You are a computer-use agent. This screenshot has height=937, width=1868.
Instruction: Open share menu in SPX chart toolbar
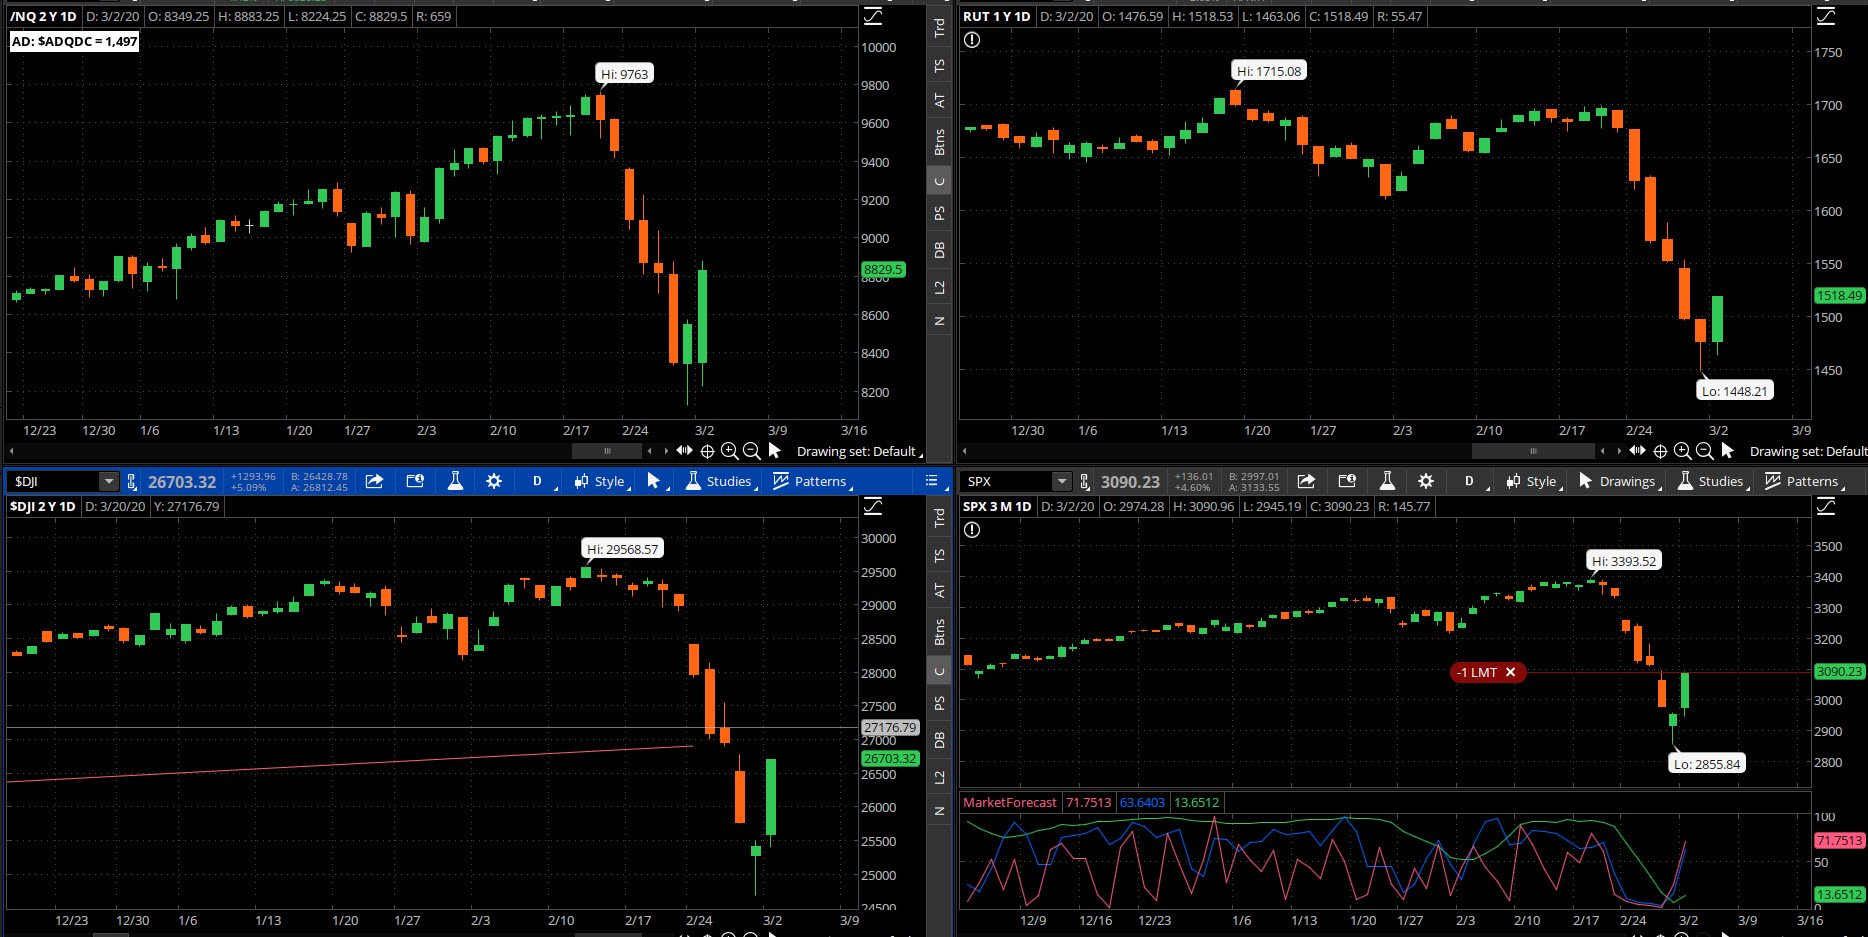[1306, 481]
